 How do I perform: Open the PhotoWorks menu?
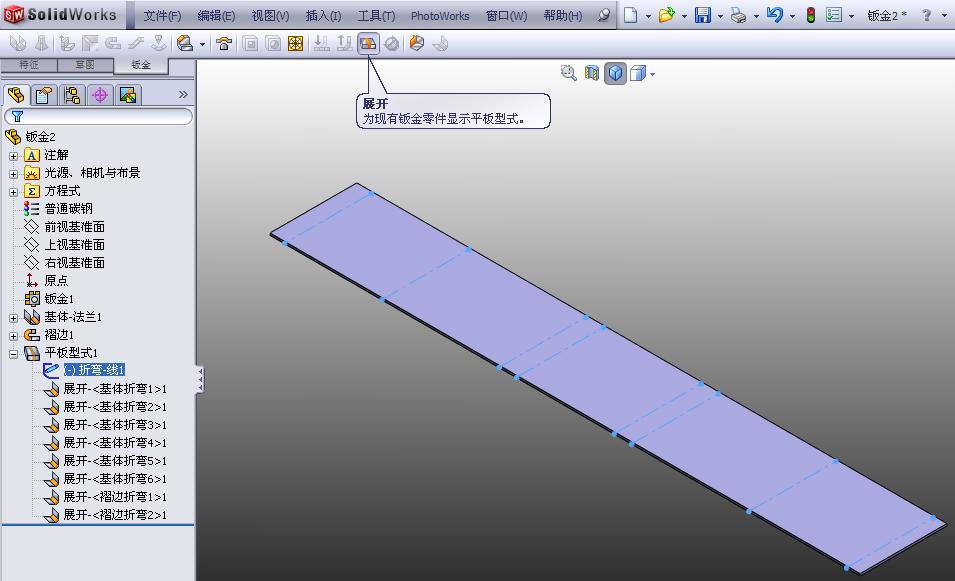tap(440, 16)
